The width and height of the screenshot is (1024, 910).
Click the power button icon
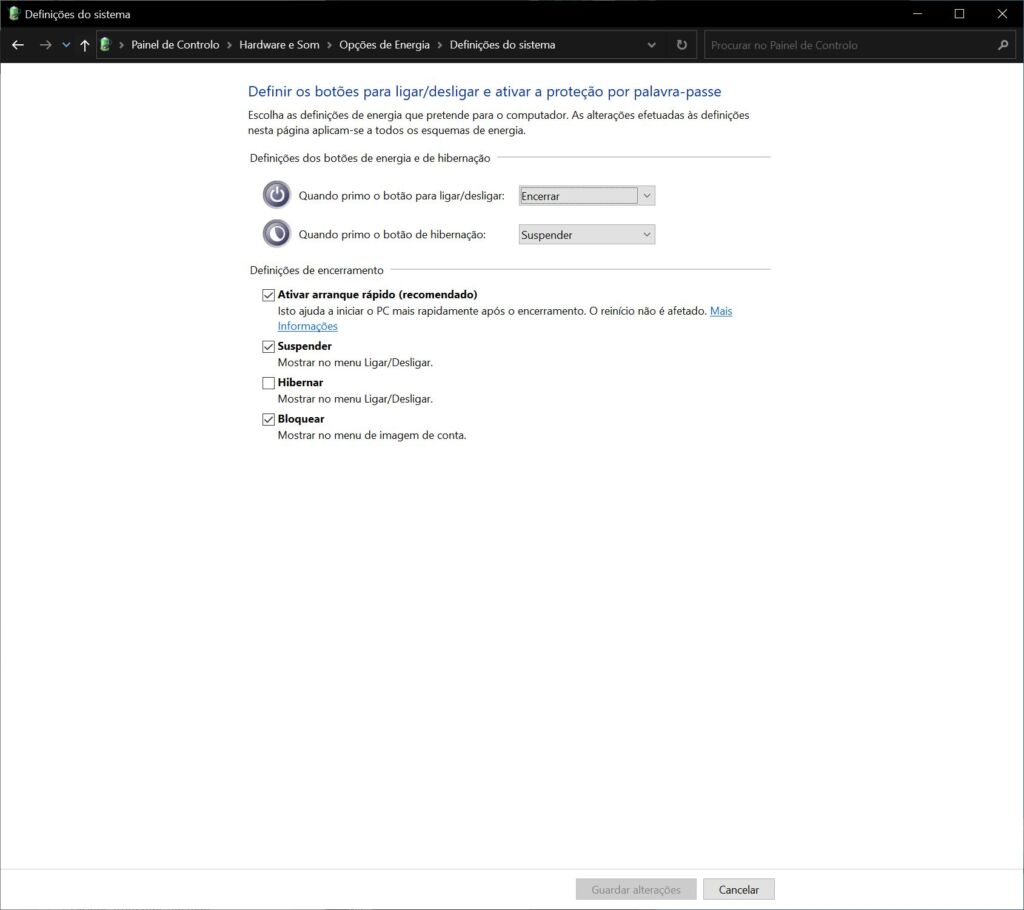click(276, 194)
